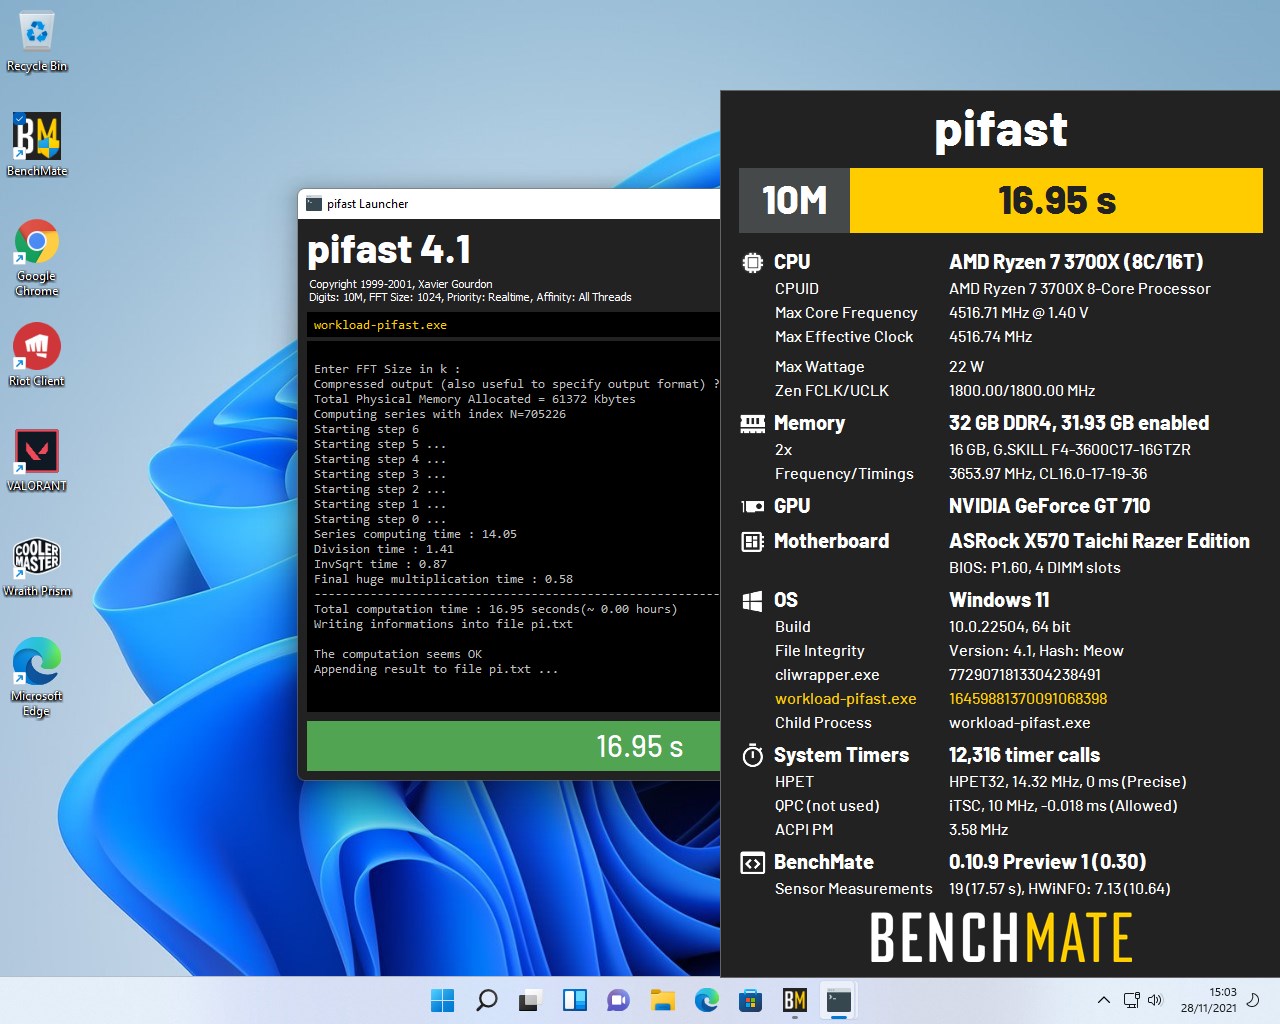This screenshot has width=1280, height=1024.
Task: Click the green 16.95 s result bar
Action: pos(513,746)
